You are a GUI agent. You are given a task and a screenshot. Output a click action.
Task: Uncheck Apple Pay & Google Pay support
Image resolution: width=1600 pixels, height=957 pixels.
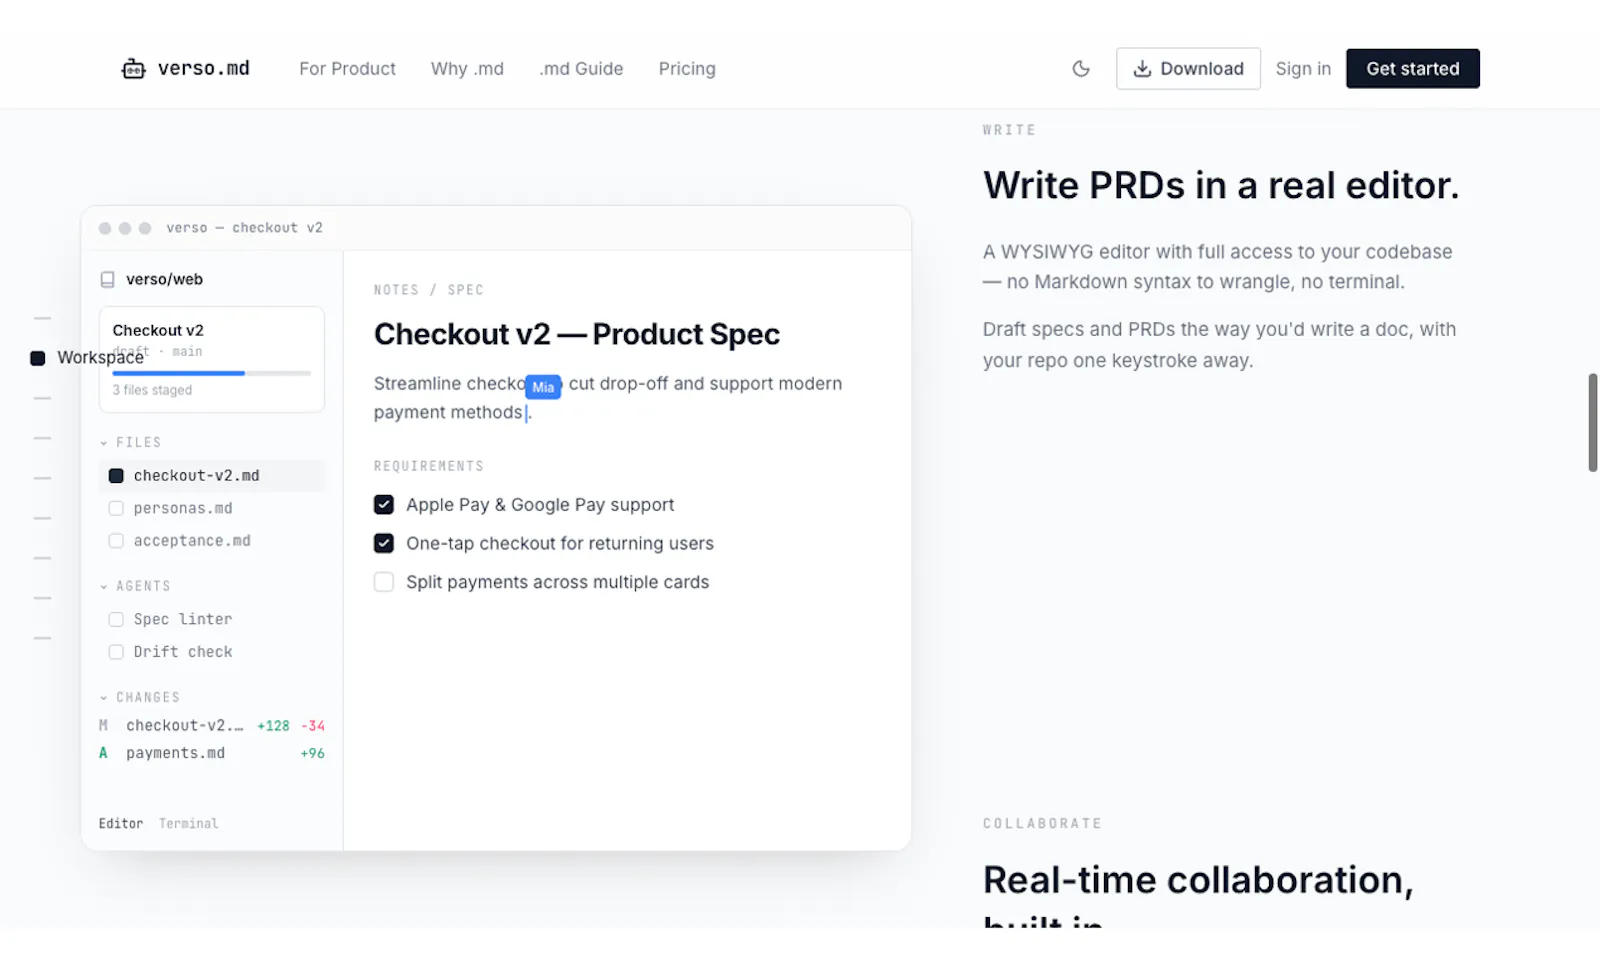coord(384,505)
